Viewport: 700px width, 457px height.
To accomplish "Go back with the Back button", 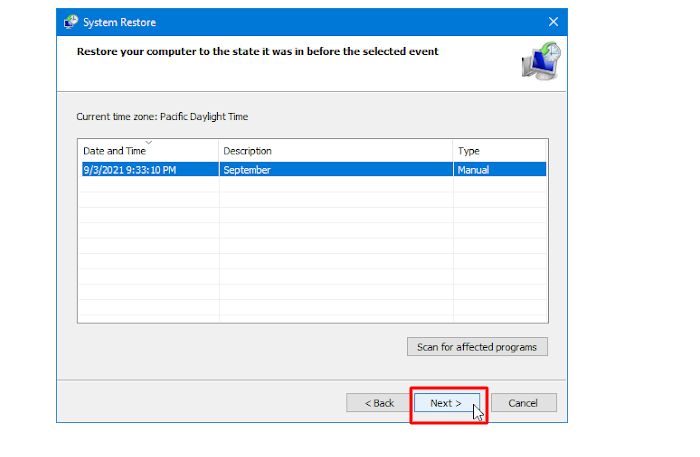I will coord(379,403).
